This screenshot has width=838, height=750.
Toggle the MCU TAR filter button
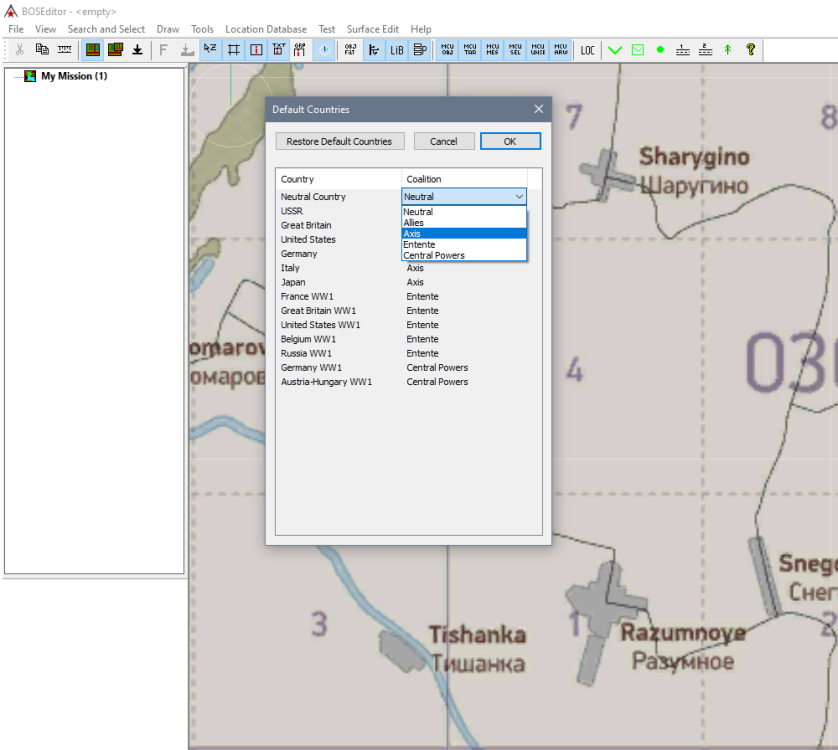(470, 49)
